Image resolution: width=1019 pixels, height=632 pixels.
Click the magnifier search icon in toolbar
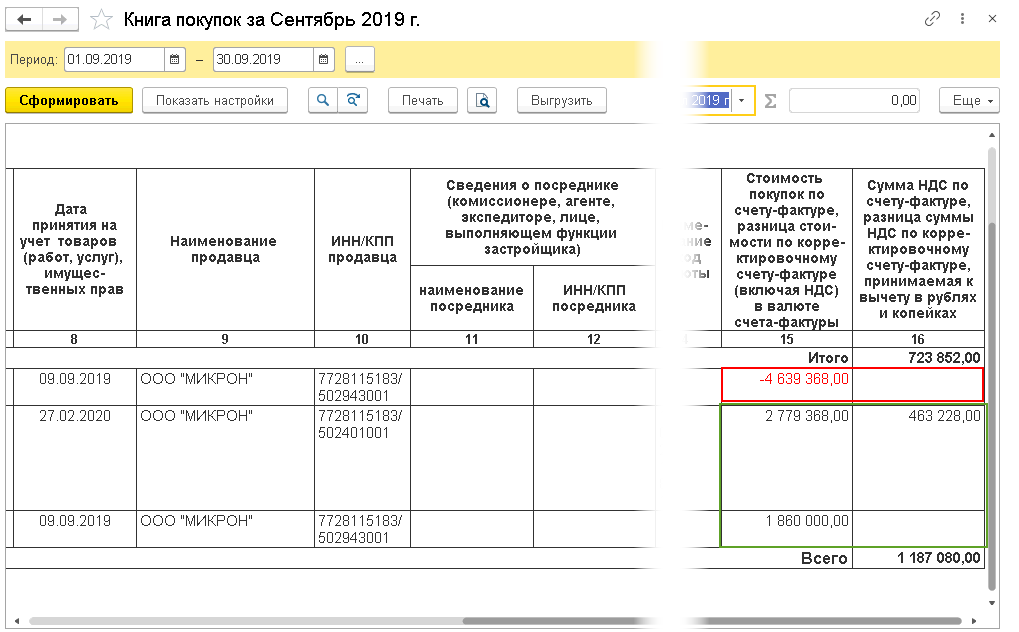[x=323, y=100]
